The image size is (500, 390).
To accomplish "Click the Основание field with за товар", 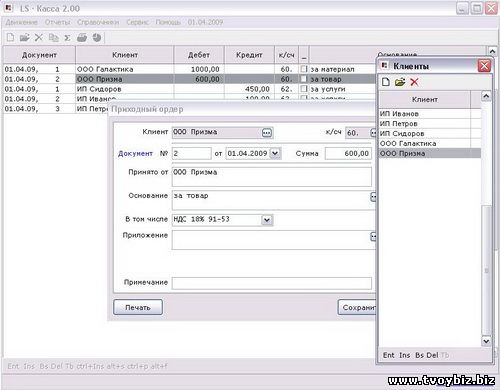I will pyautogui.click(x=271, y=200).
